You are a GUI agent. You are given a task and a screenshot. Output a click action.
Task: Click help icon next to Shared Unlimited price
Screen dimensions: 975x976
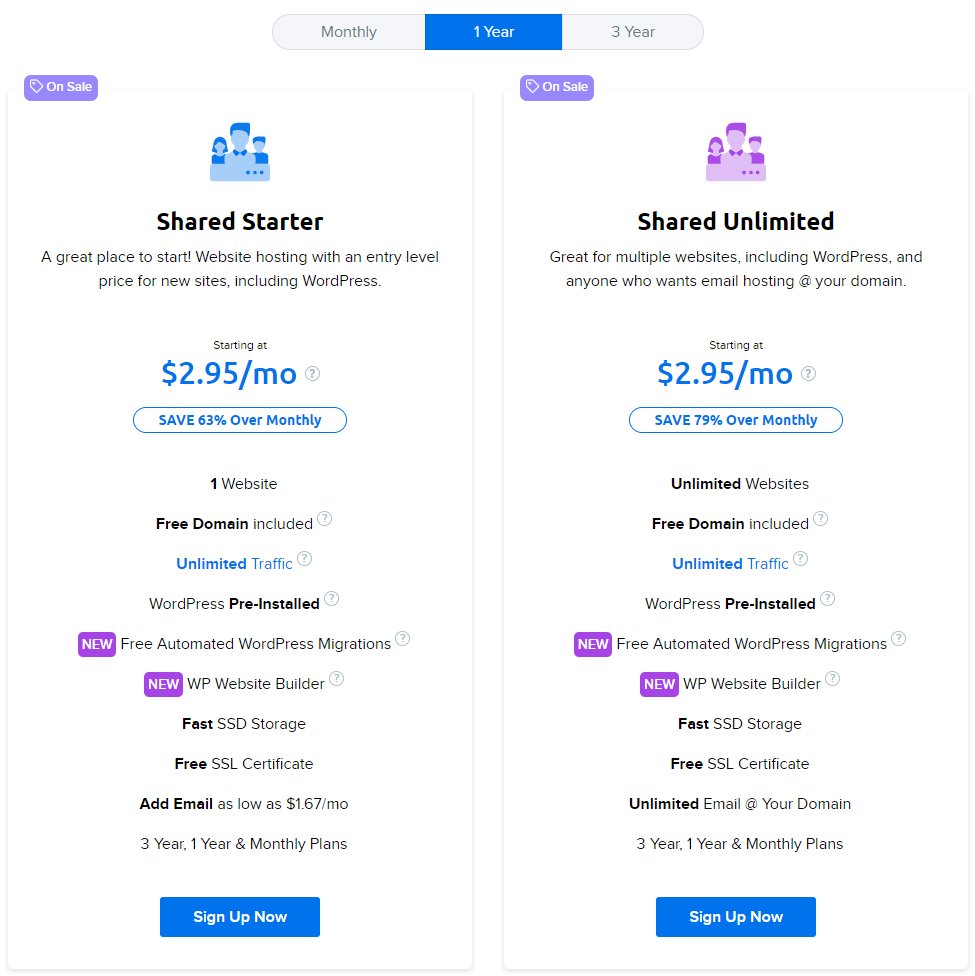tap(808, 373)
